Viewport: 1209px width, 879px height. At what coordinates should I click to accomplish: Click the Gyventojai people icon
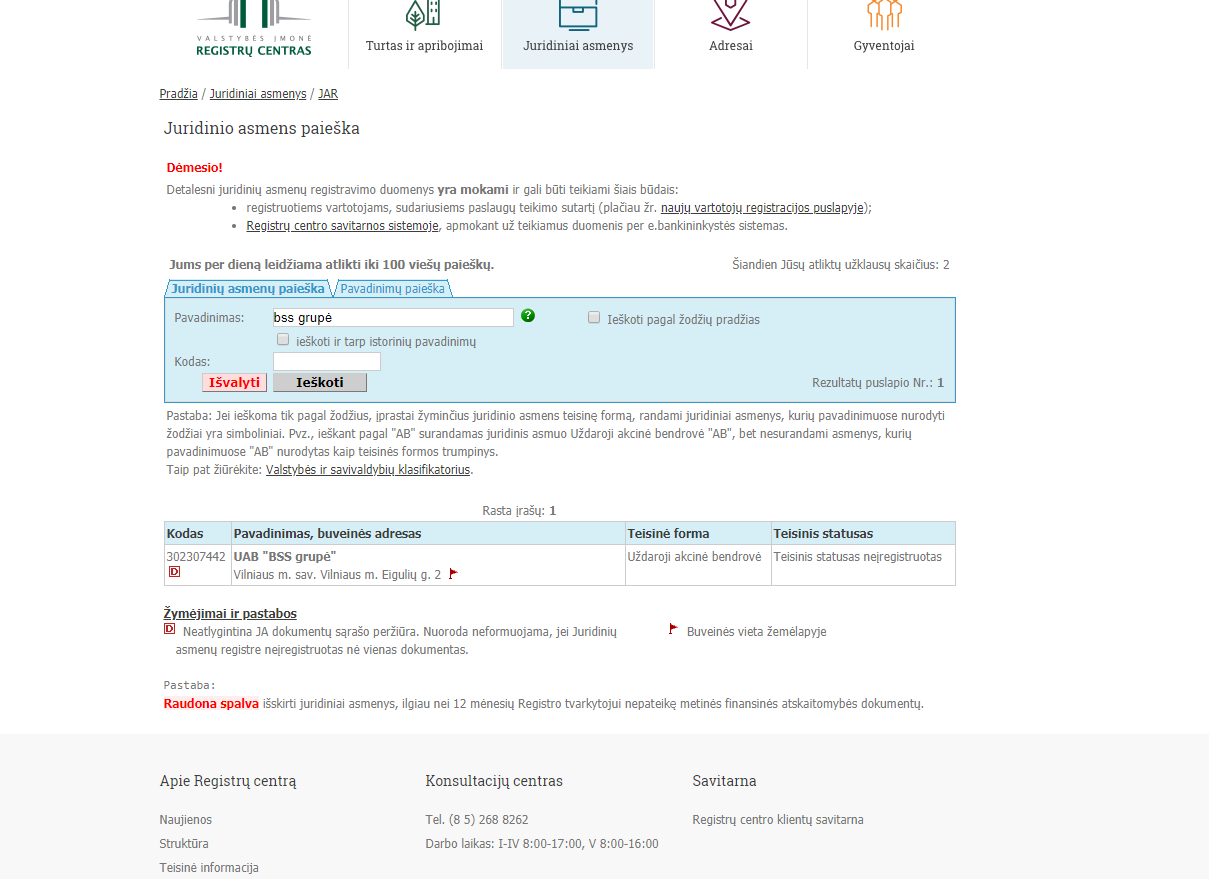coord(883,14)
